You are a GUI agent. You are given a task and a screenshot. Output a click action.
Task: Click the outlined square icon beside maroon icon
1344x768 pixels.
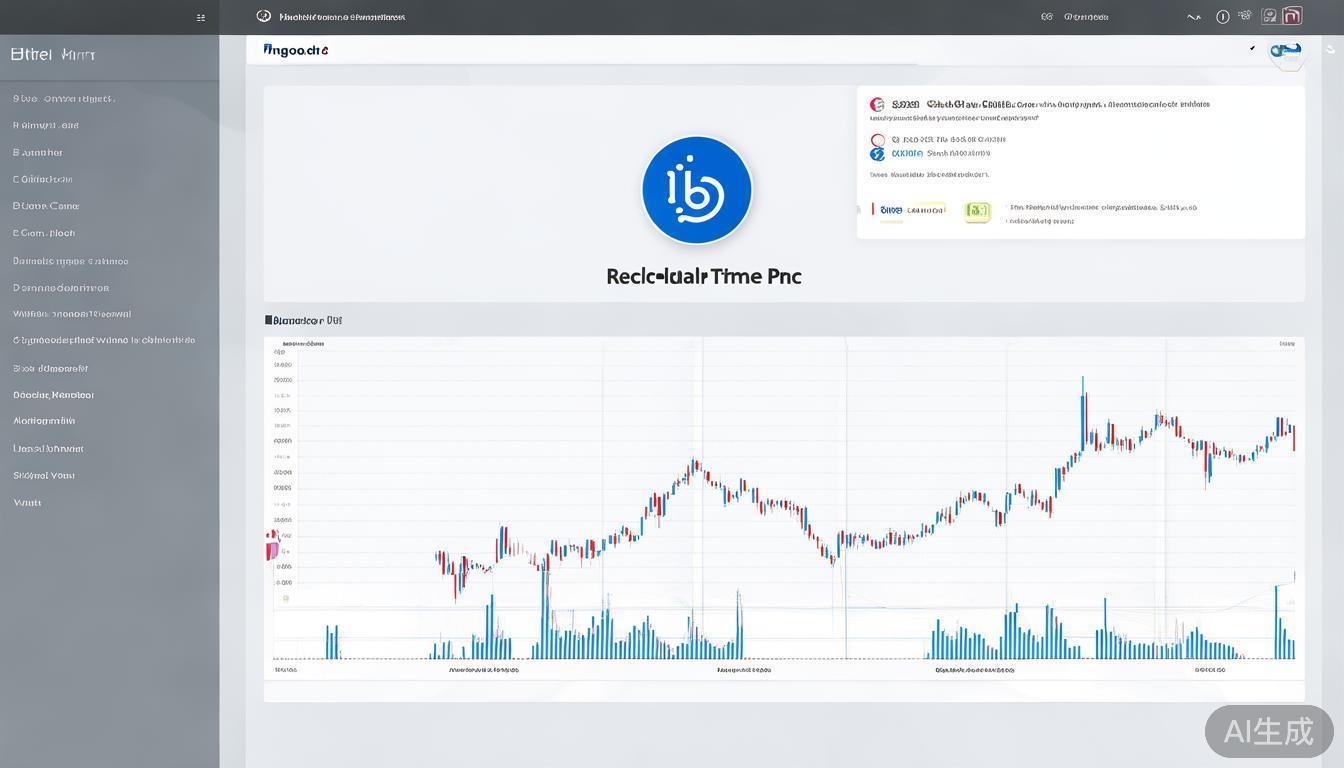tap(1269, 16)
